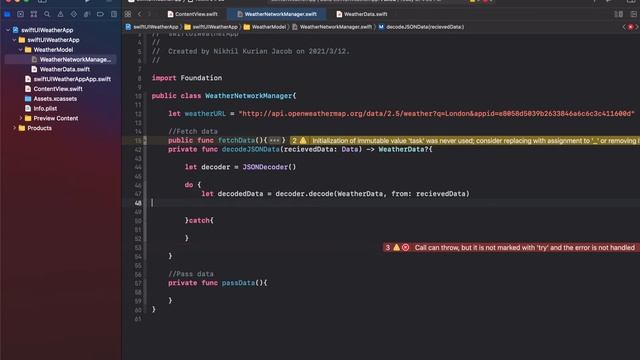Open the Issue navigator warning triangle icon
Screen dimensions: 640x360
click(x=60, y=14)
